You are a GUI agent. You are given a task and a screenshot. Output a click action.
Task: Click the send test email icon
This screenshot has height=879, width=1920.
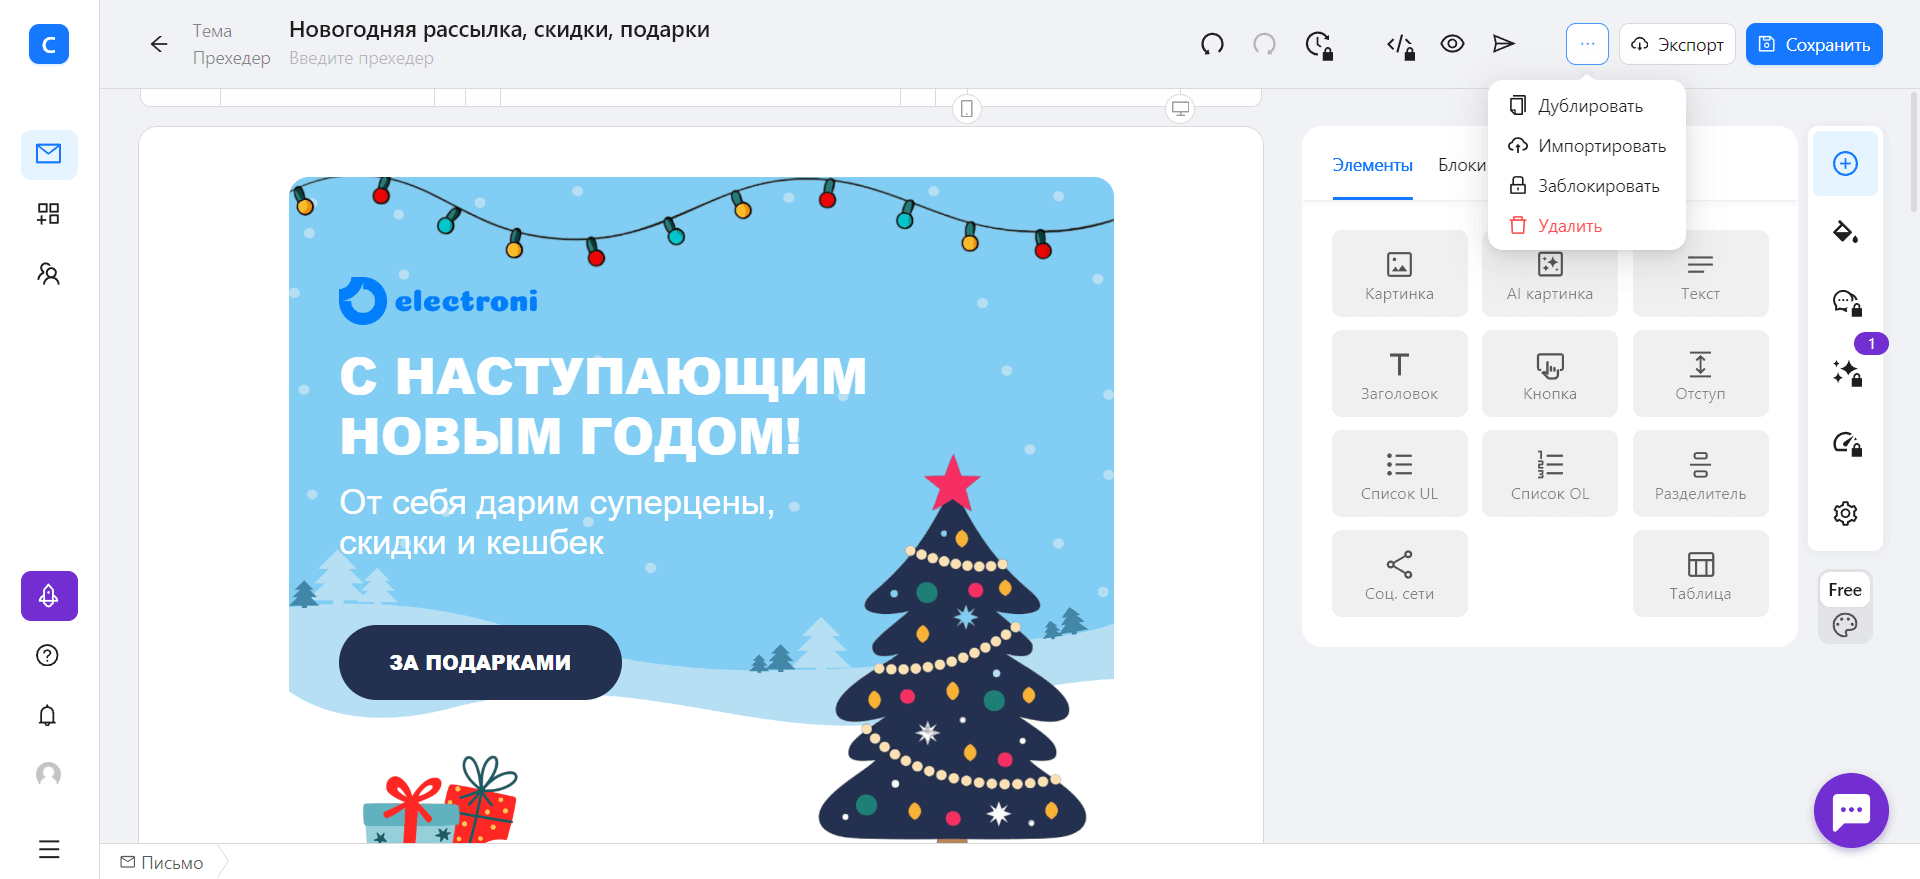coord(1503,44)
